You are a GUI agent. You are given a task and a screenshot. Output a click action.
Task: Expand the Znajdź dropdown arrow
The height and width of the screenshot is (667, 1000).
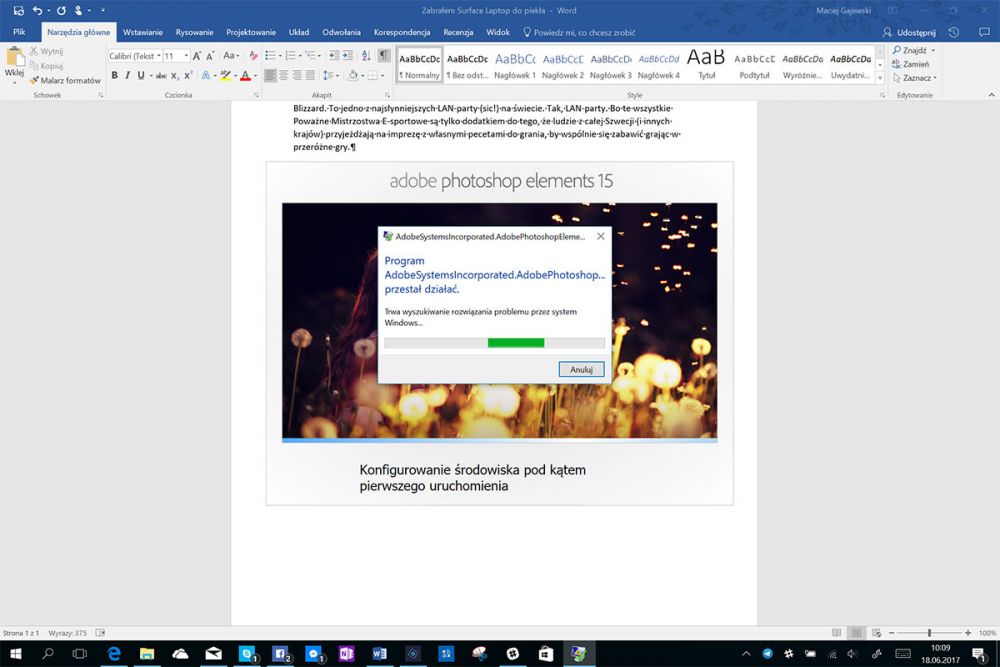[933, 50]
